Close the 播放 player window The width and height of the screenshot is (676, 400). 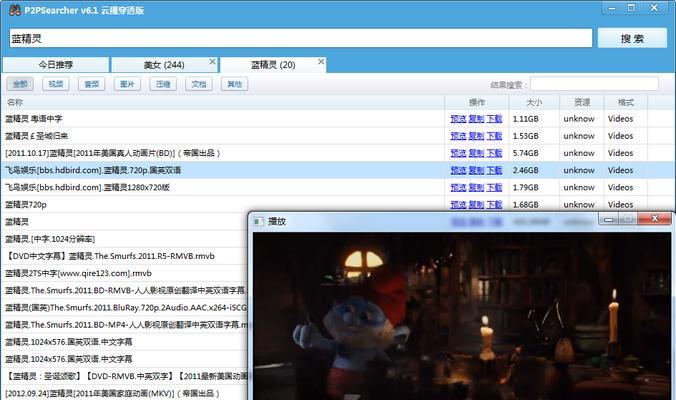(654, 219)
